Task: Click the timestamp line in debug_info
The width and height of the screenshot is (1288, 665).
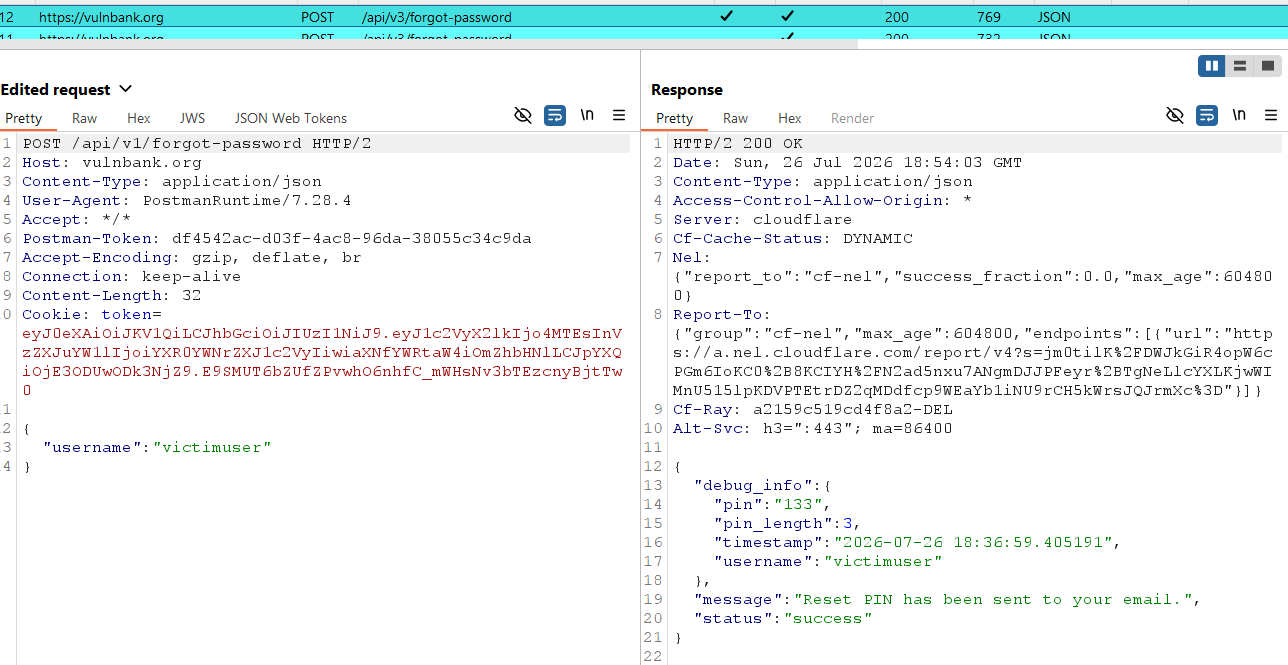Action: (x=919, y=542)
